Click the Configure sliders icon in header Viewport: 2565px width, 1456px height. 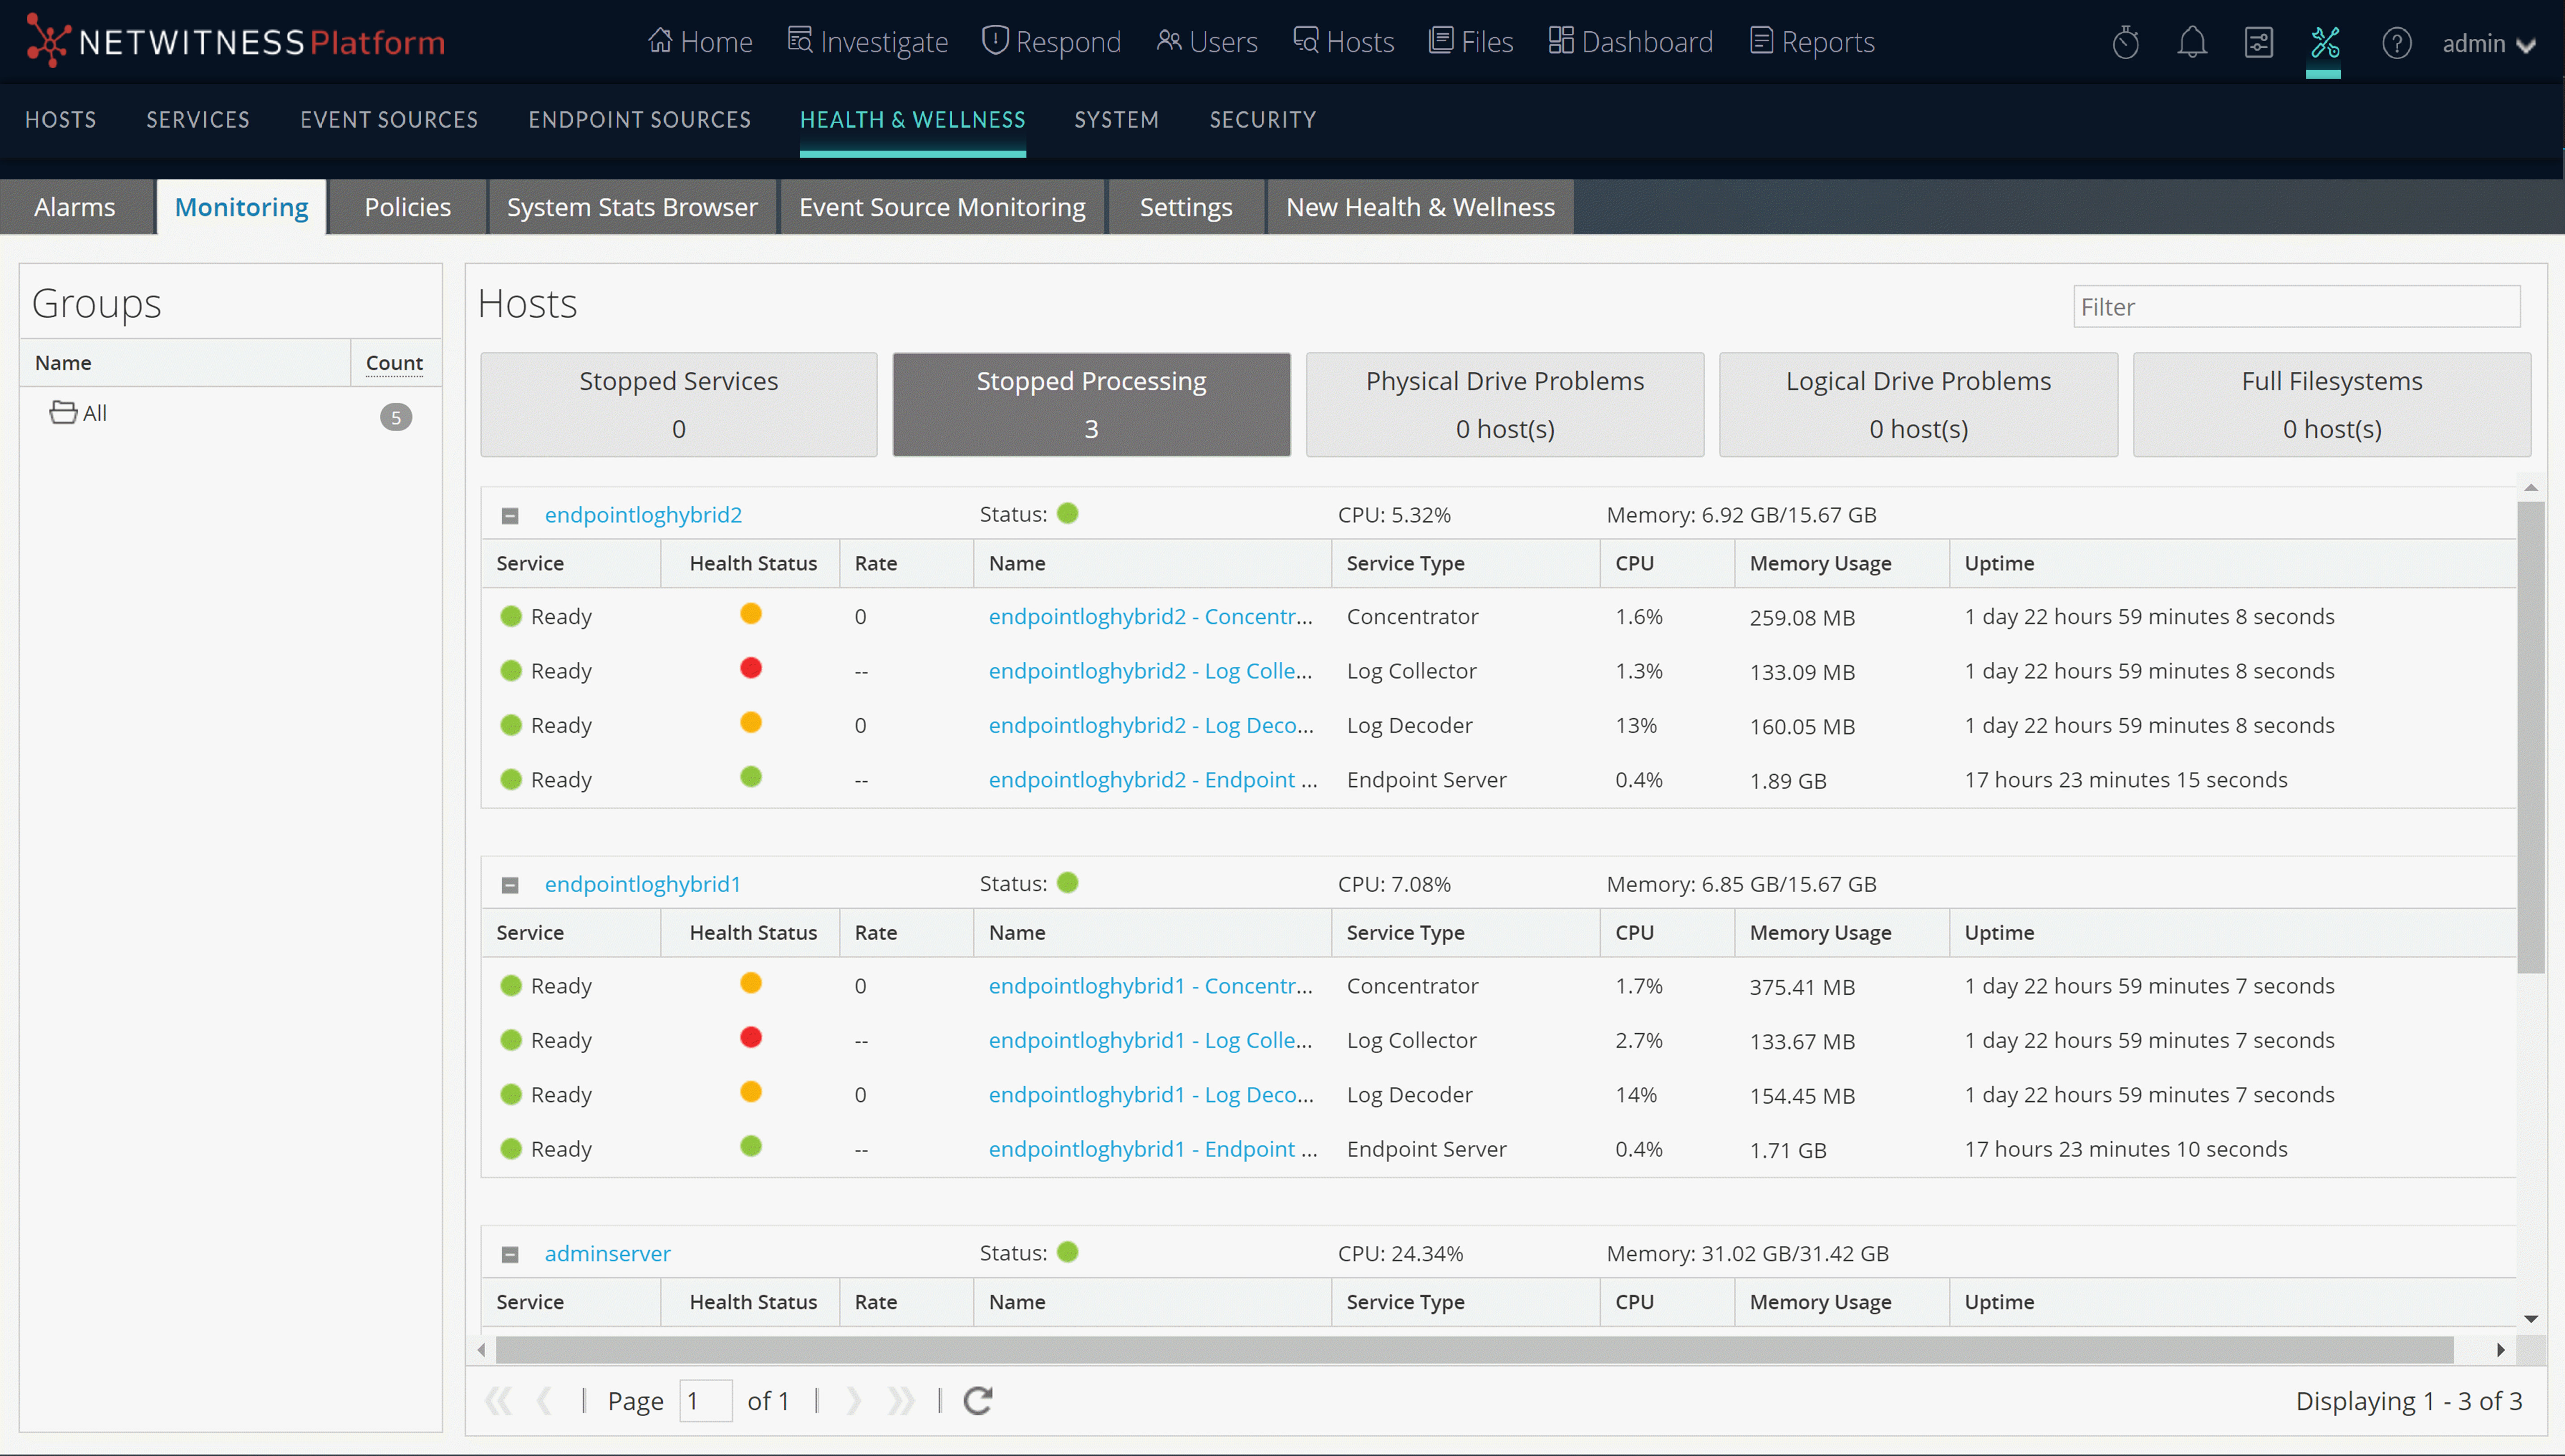[2259, 43]
